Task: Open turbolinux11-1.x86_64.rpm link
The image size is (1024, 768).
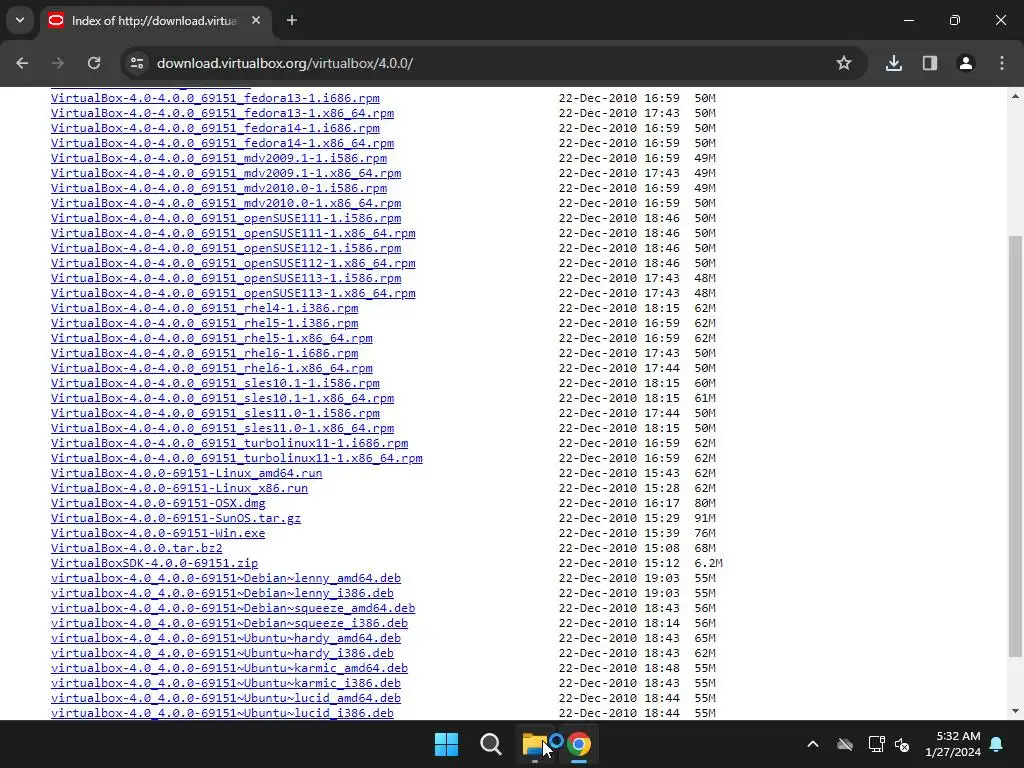Action: 236,458
